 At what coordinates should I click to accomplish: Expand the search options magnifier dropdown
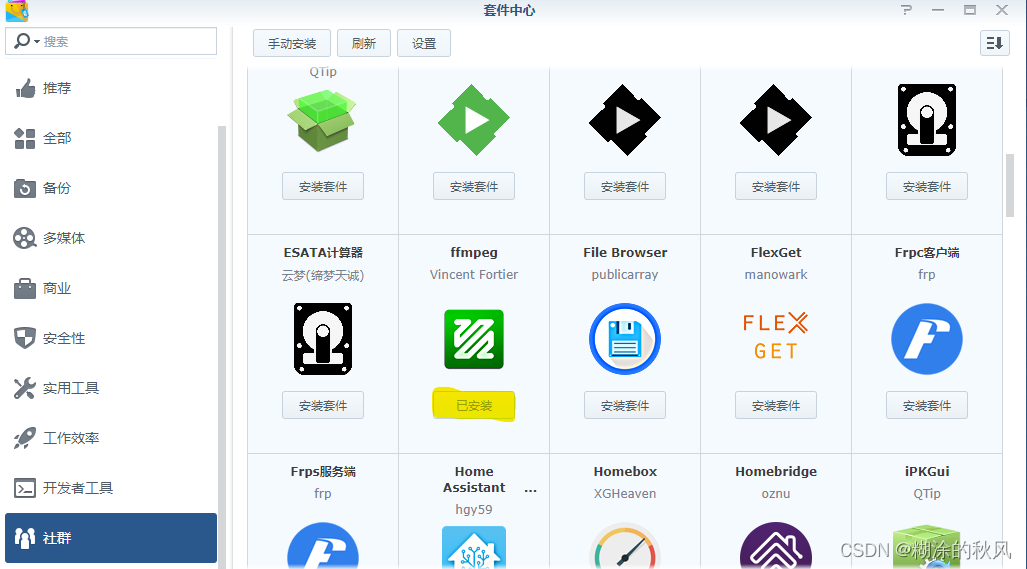tap(26, 41)
